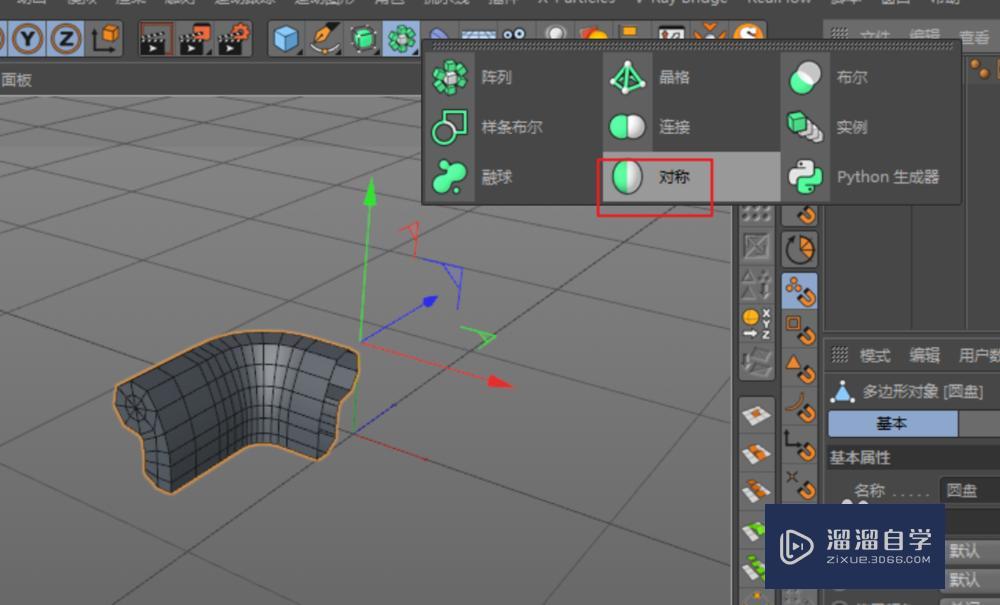Screen dimensions: 1000x605
Task: Click the red X axis arrow handle
Action: click(x=499, y=381)
